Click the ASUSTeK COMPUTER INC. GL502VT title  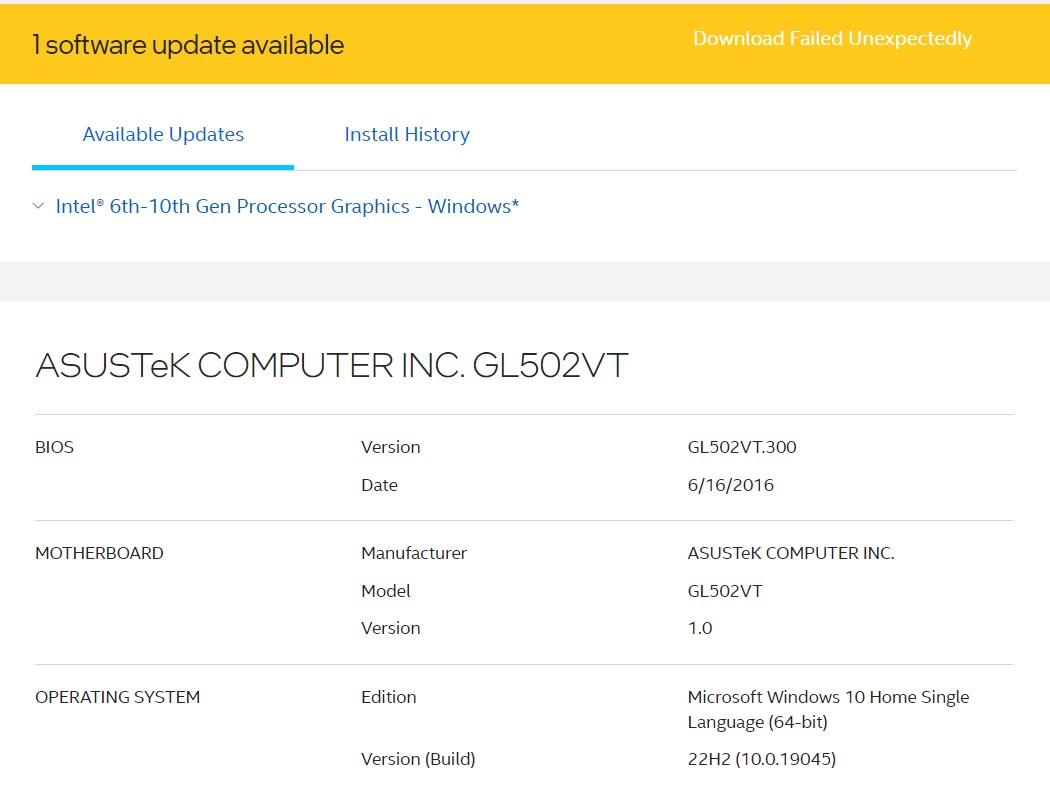(331, 366)
